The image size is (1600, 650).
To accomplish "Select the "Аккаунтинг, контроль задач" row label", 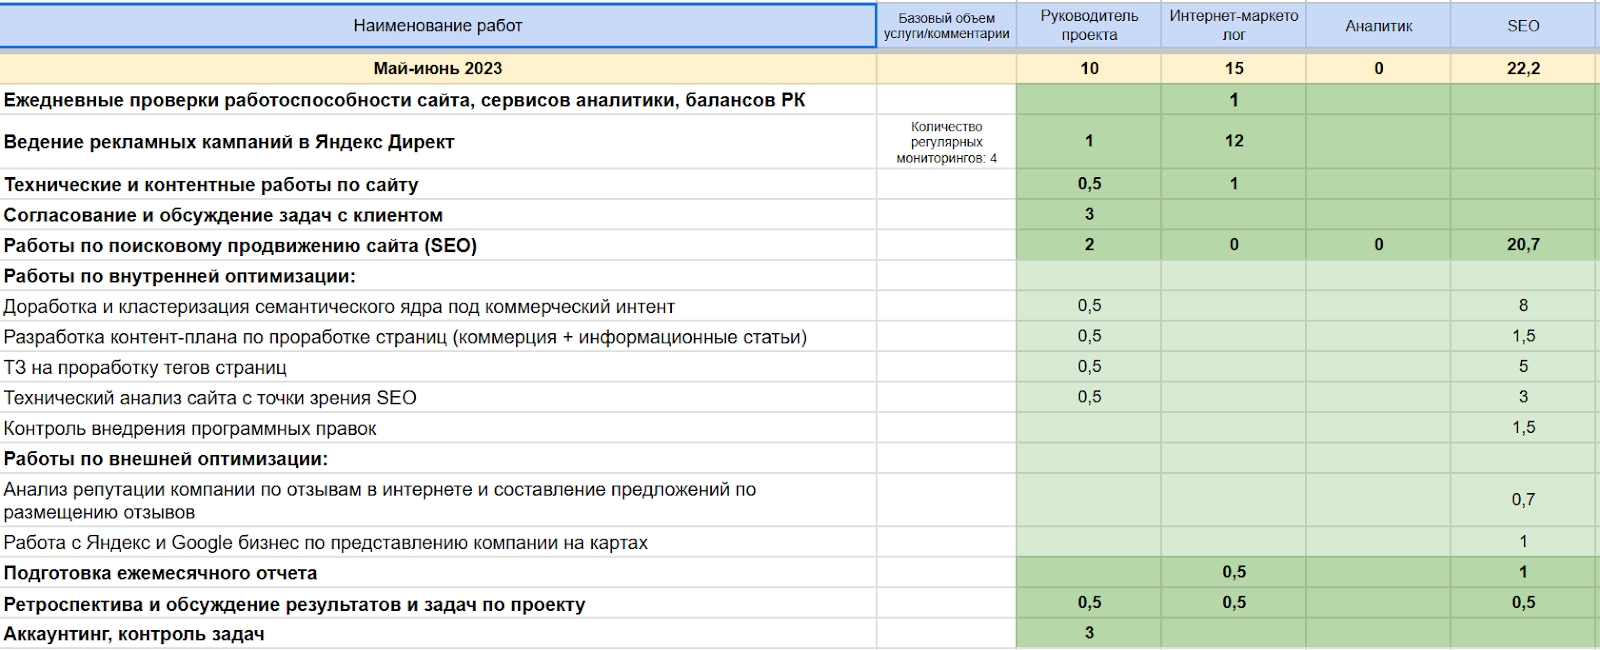I will click(x=134, y=634).
